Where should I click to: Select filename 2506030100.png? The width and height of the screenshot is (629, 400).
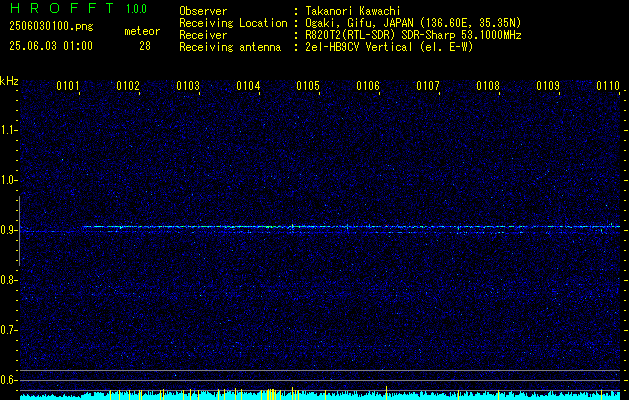pos(51,26)
